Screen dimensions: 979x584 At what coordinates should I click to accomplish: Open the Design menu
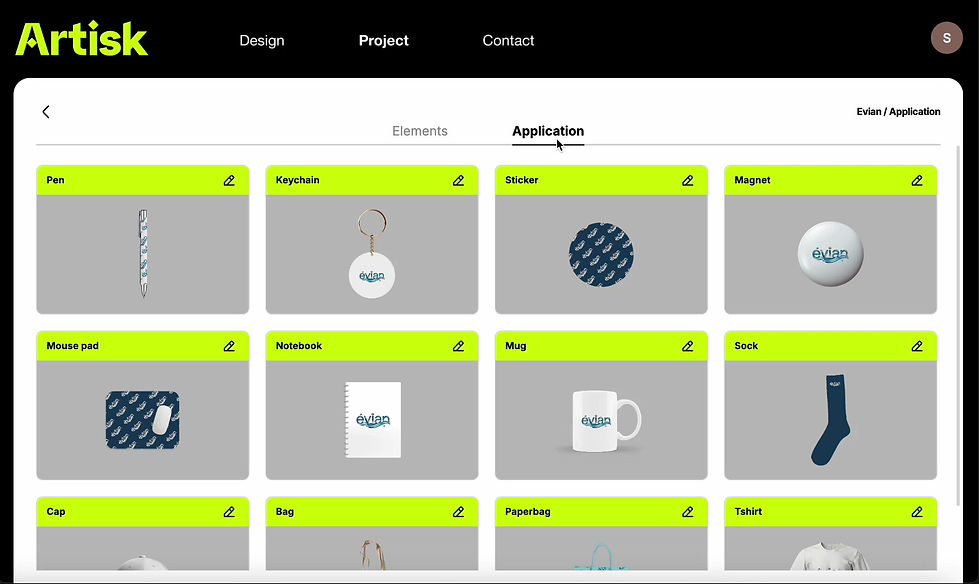click(x=262, y=41)
